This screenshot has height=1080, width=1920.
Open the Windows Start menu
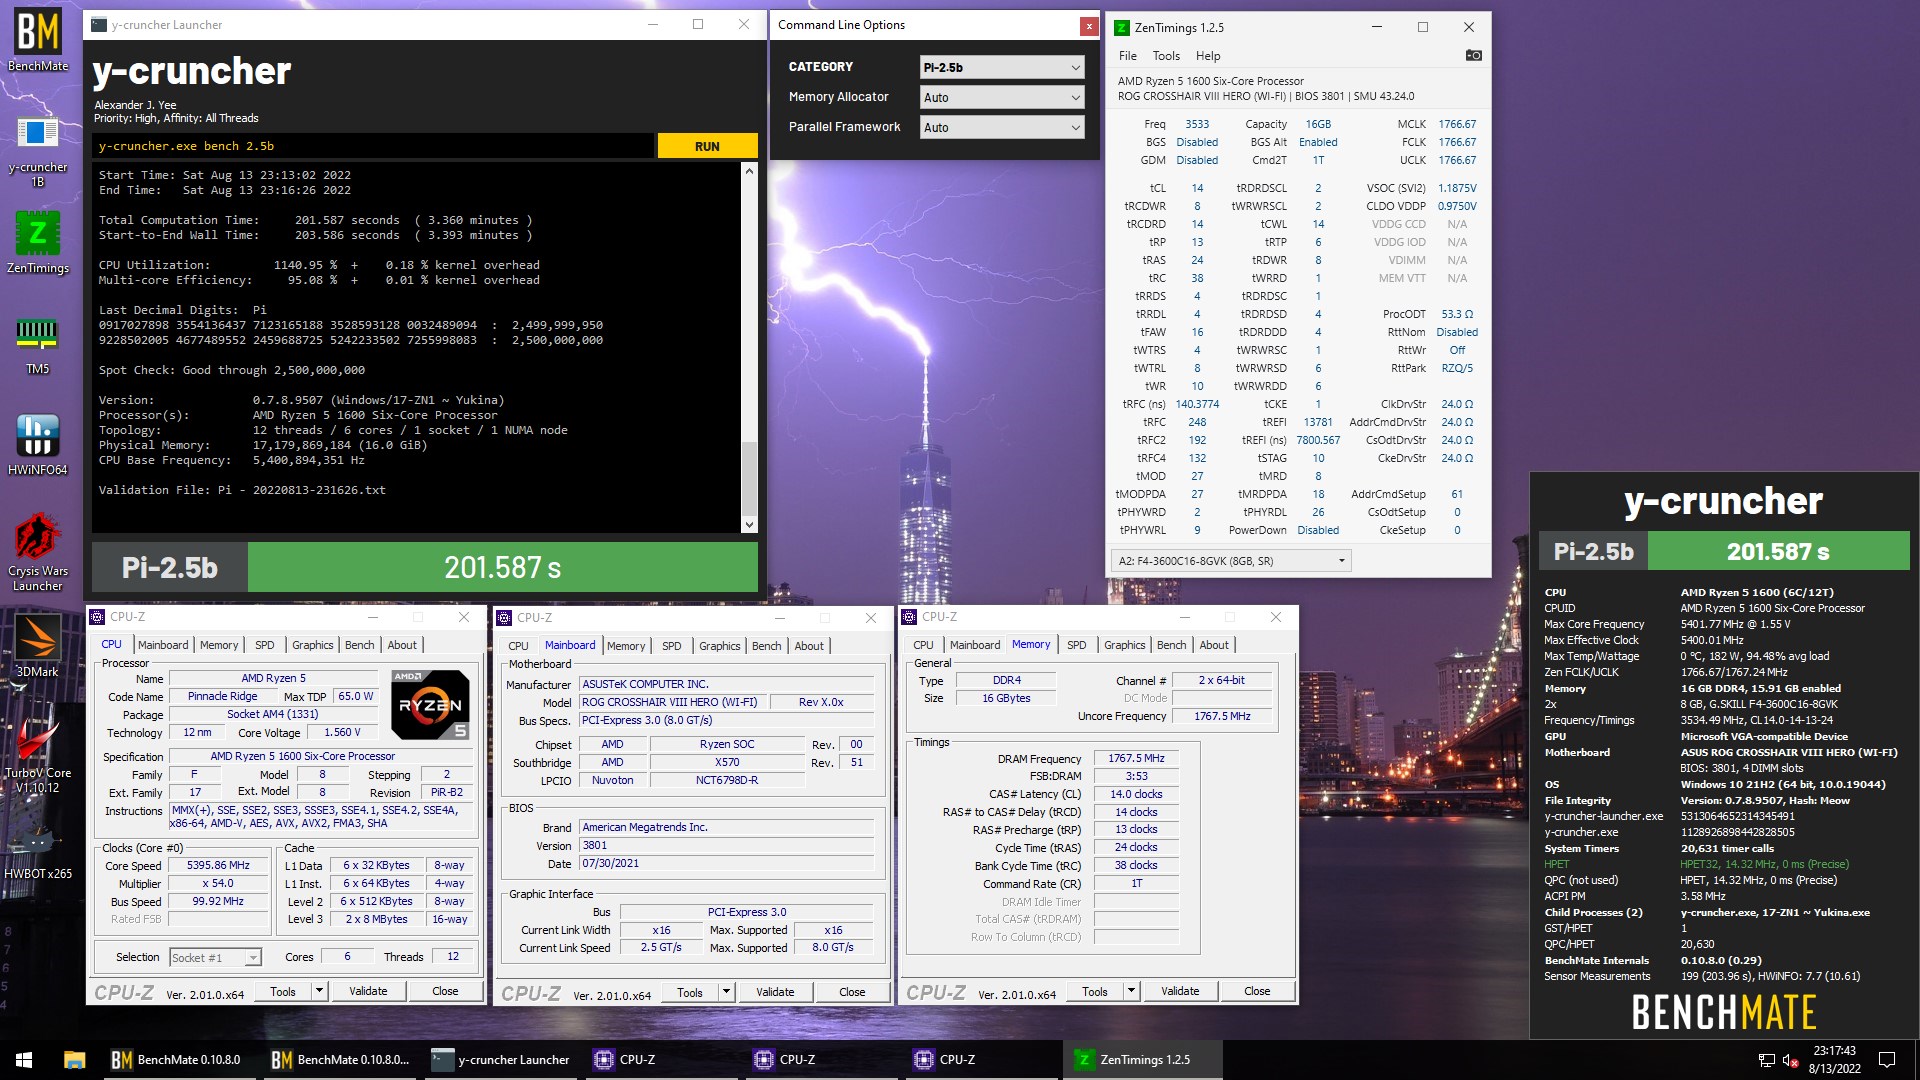[24, 1060]
